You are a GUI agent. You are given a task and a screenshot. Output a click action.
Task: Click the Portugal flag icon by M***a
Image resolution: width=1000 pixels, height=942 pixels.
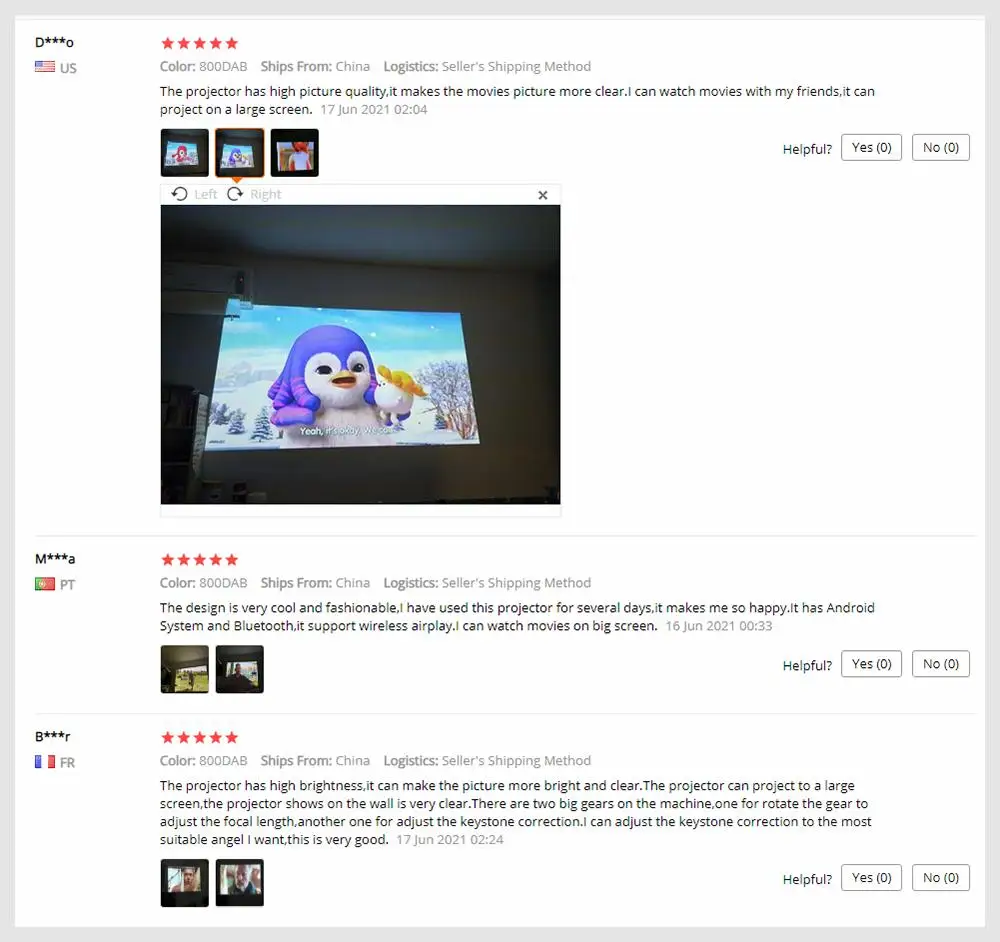[45, 584]
